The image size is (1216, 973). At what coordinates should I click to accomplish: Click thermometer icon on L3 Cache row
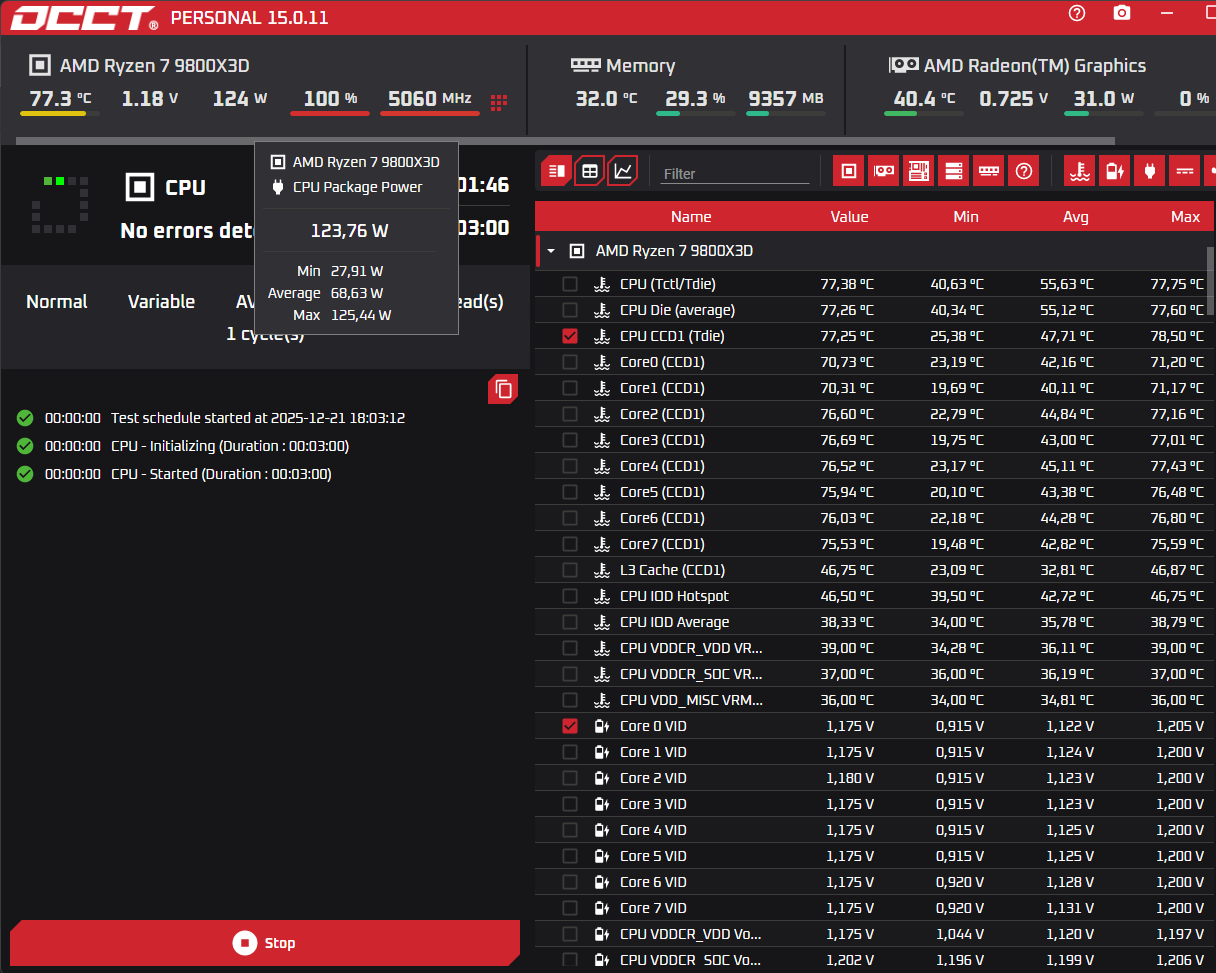pos(601,570)
